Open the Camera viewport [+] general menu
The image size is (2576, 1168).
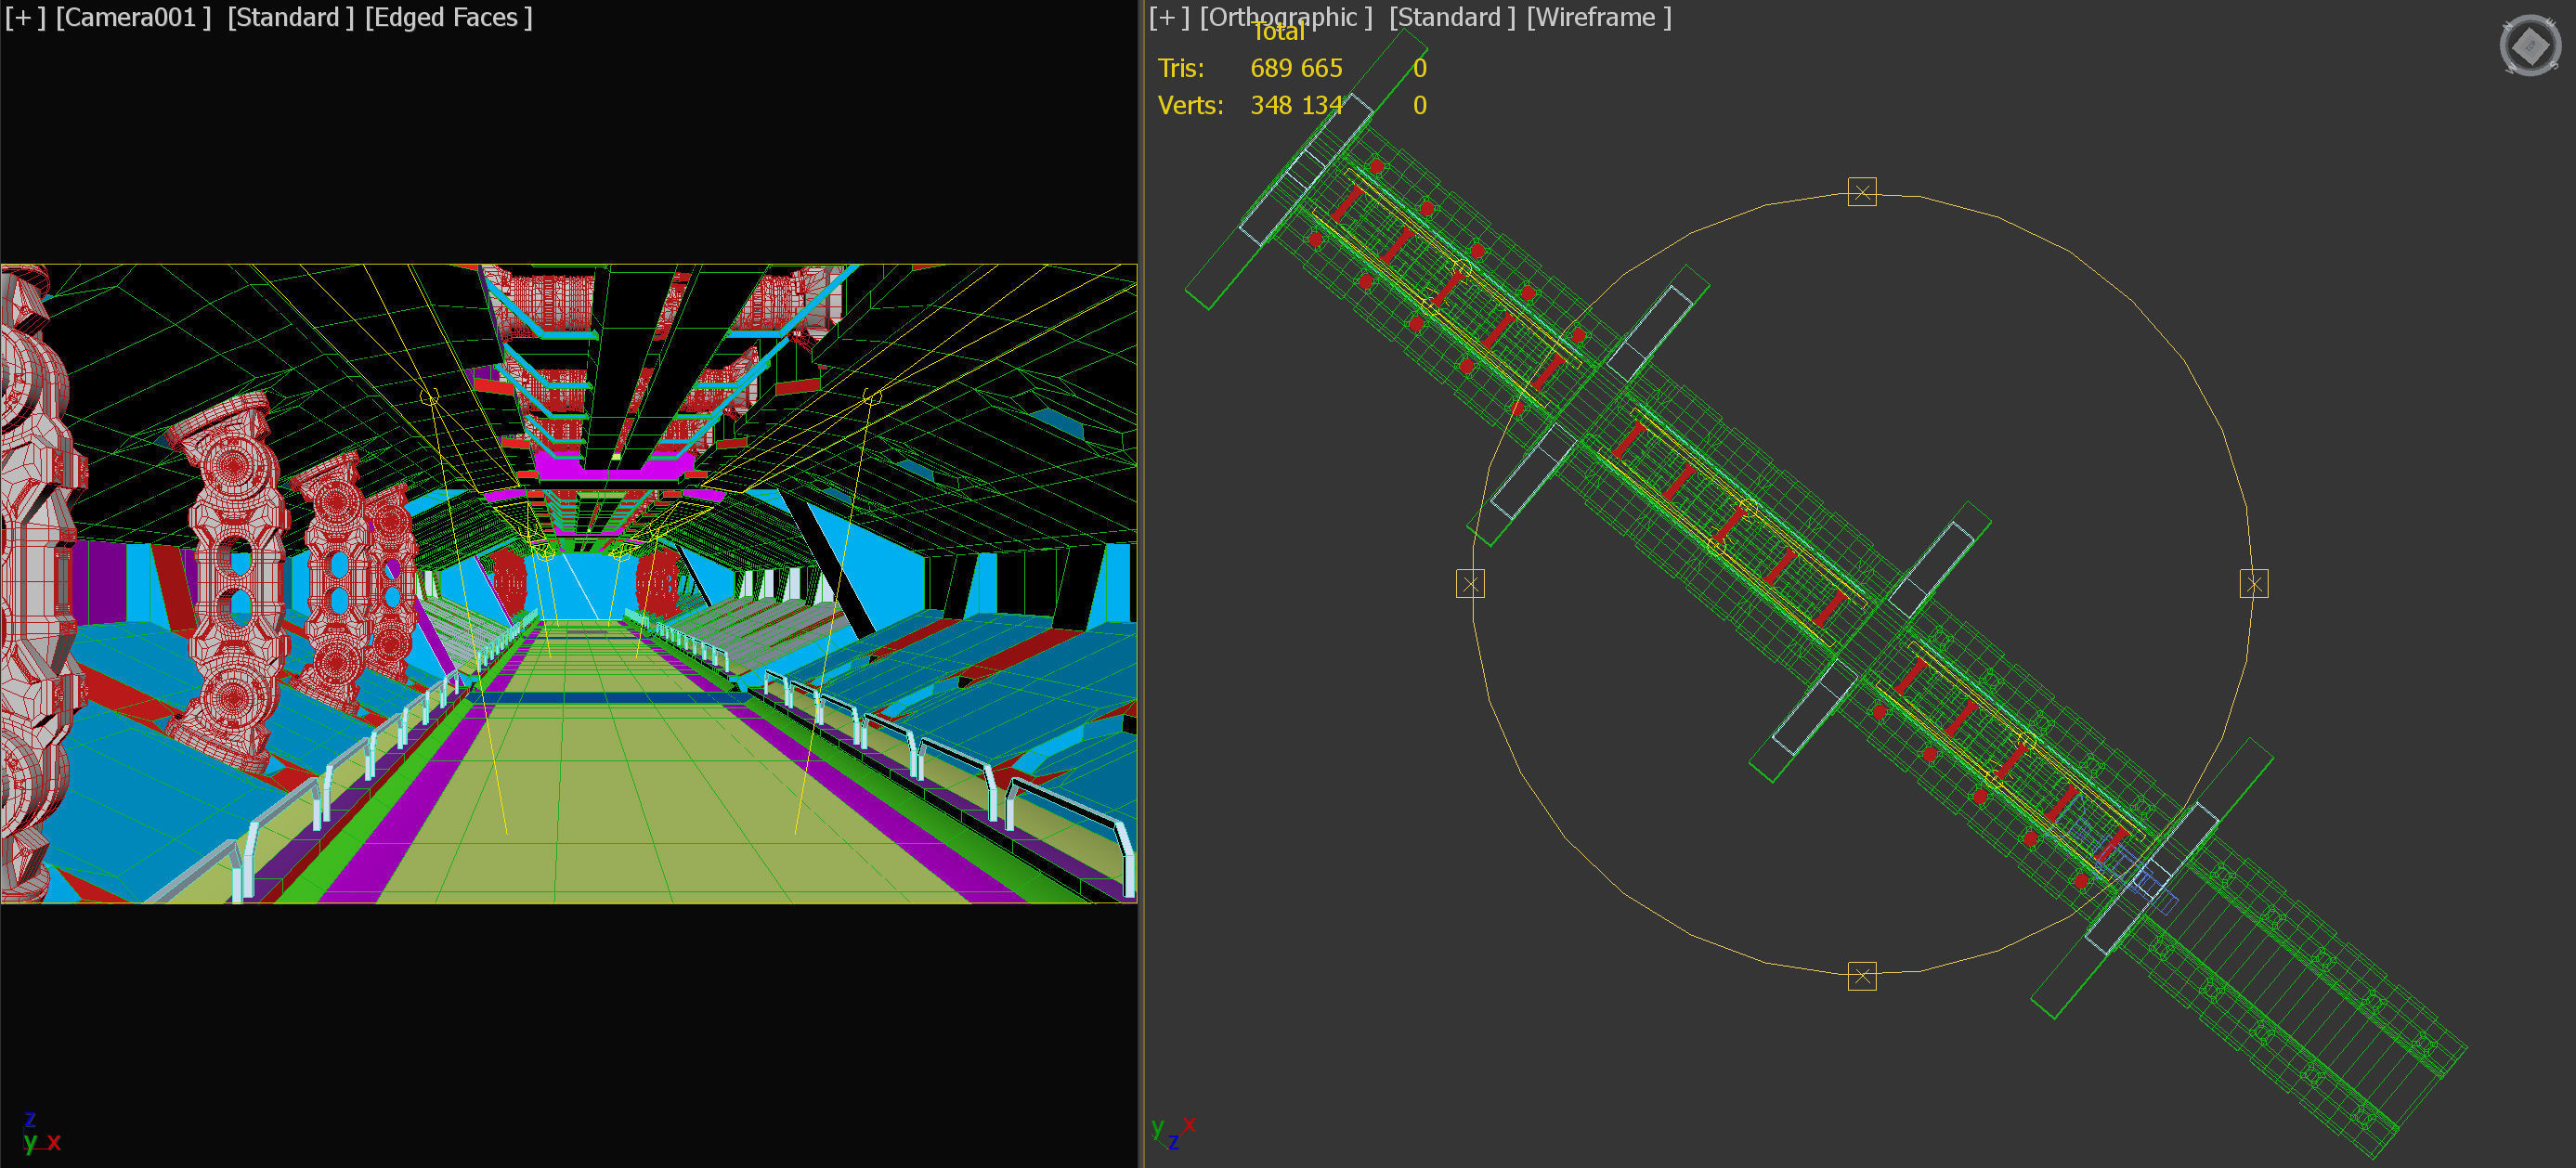25,18
